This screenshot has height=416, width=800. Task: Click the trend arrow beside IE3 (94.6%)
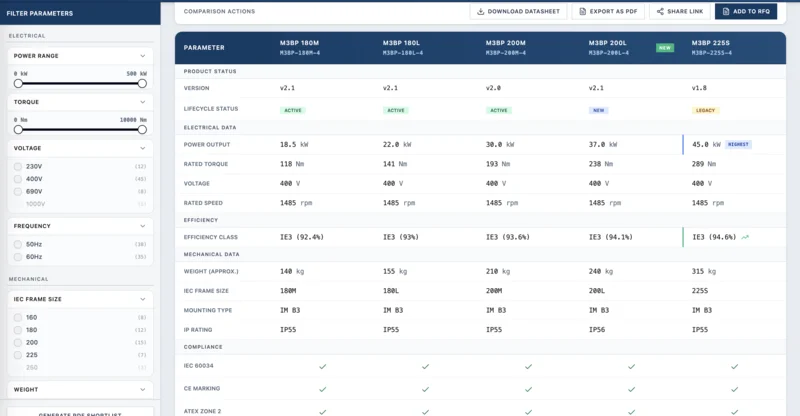click(x=745, y=237)
